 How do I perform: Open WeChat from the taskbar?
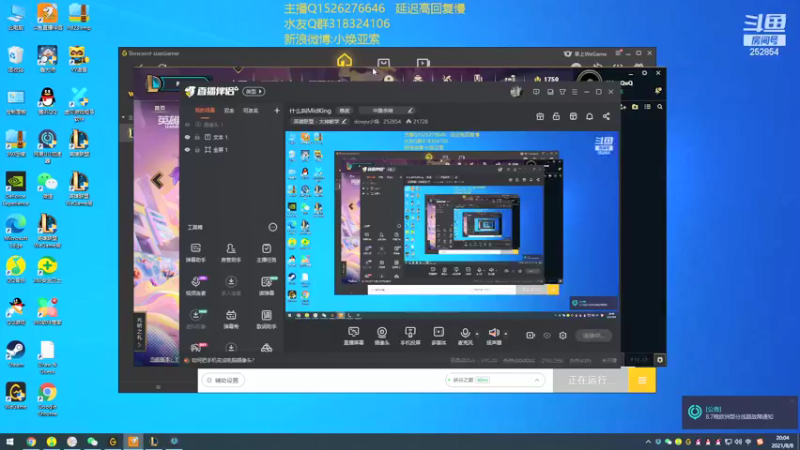(x=92, y=441)
